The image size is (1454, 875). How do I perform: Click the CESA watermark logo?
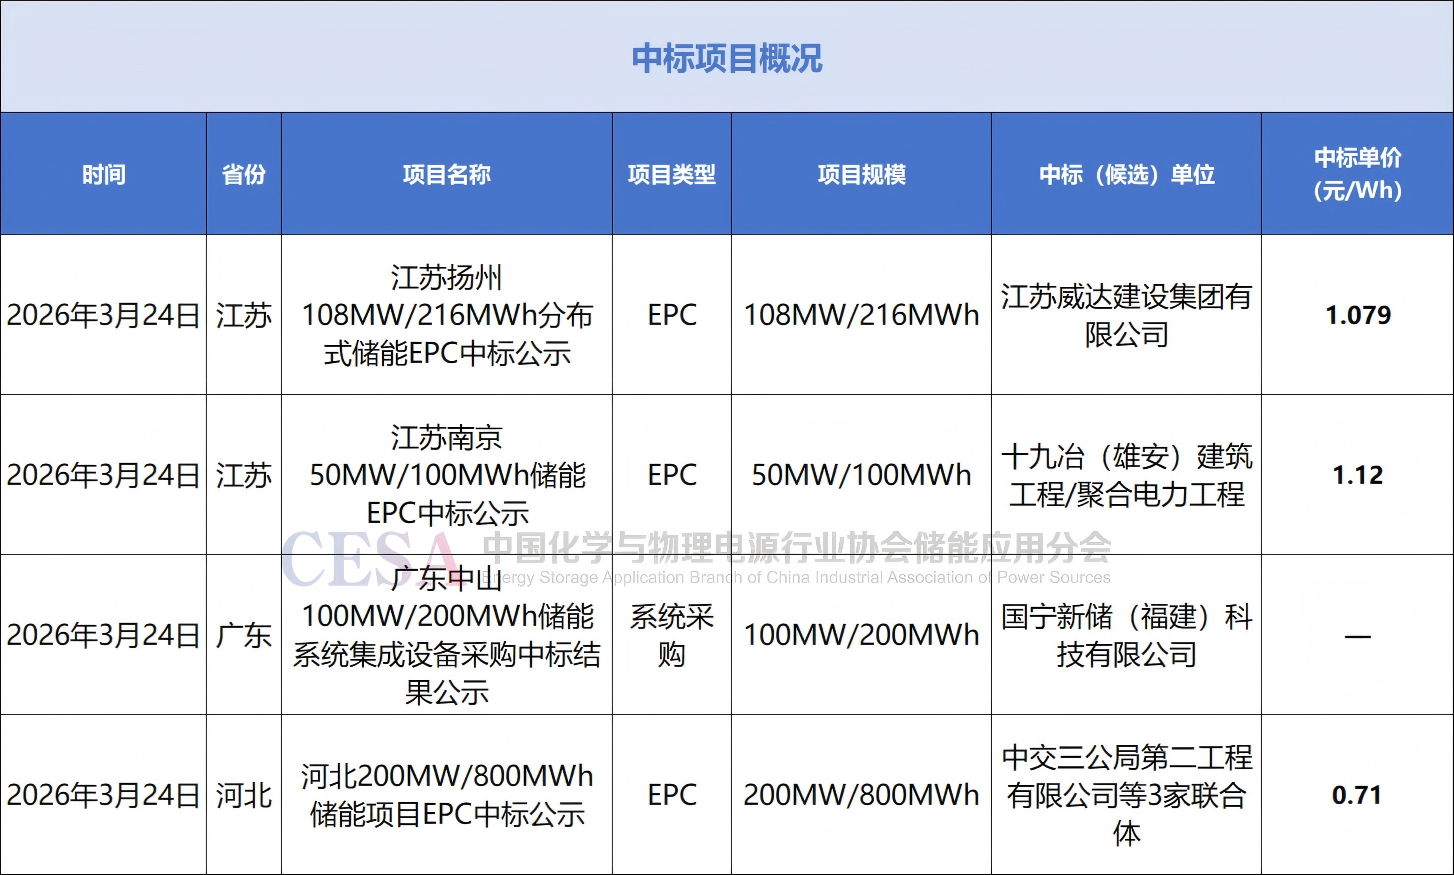point(370,558)
